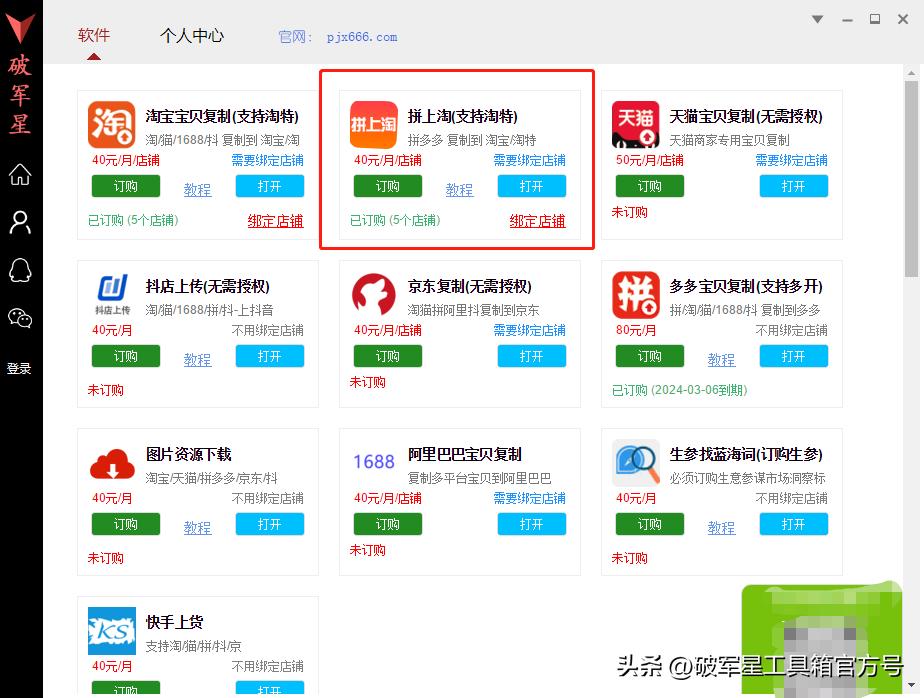924x698 pixels.
Task: Click the 多多宝贝复制 app icon
Action: click(635, 294)
